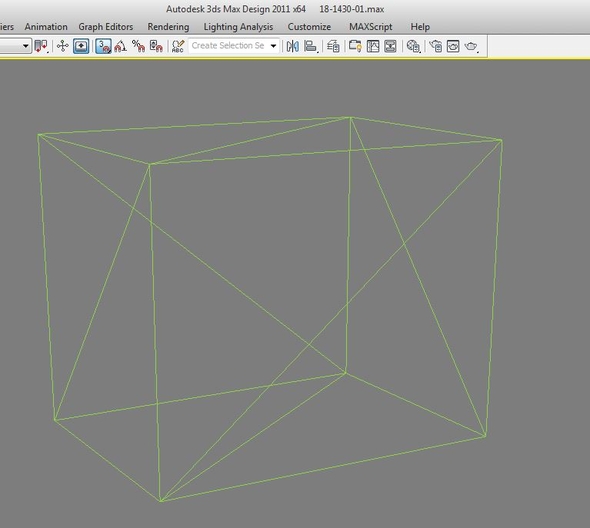
Task: Click Use Pivot Point Center icon
Action: (41, 46)
